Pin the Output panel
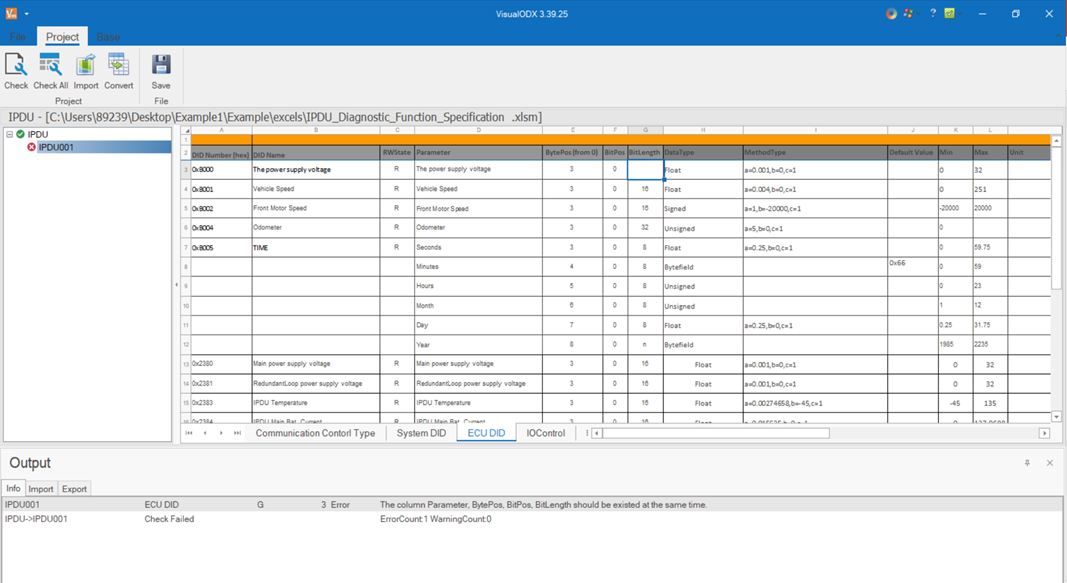 tap(1027, 463)
